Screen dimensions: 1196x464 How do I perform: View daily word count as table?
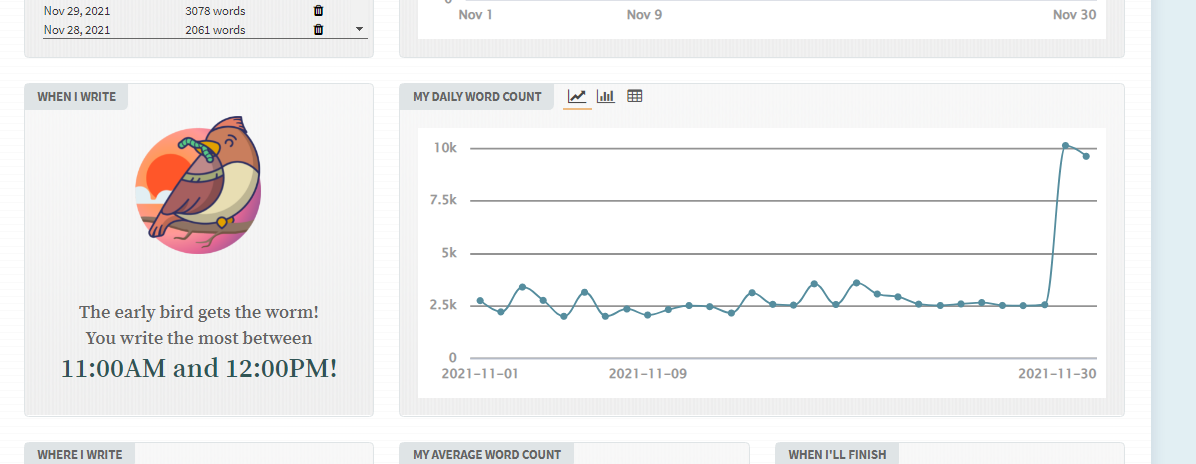(634, 96)
